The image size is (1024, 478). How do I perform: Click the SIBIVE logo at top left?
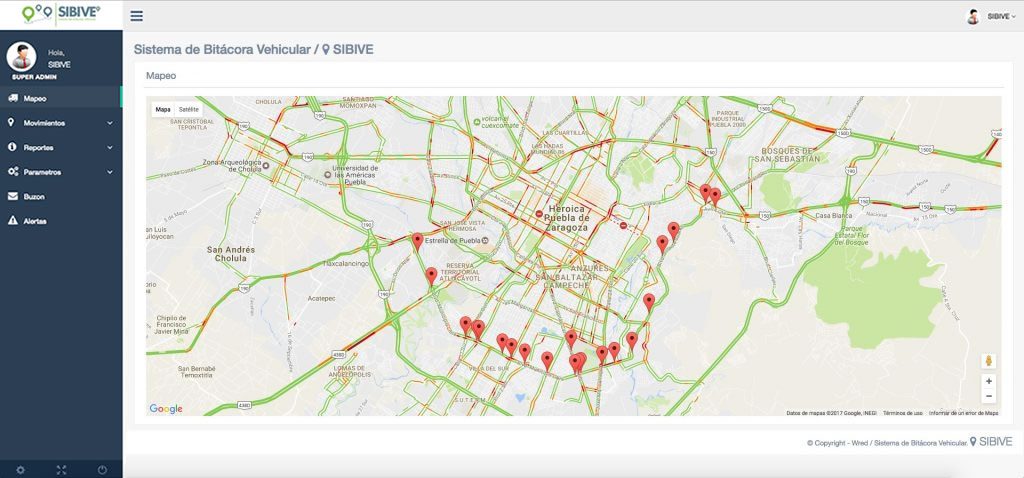(x=61, y=13)
